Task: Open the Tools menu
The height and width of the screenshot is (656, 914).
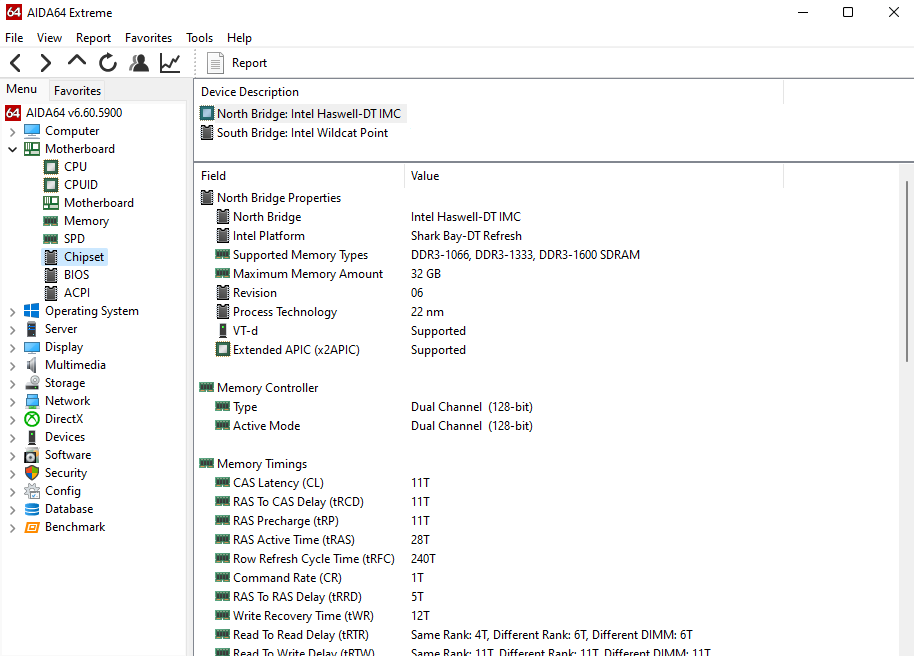Action: pos(199,38)
